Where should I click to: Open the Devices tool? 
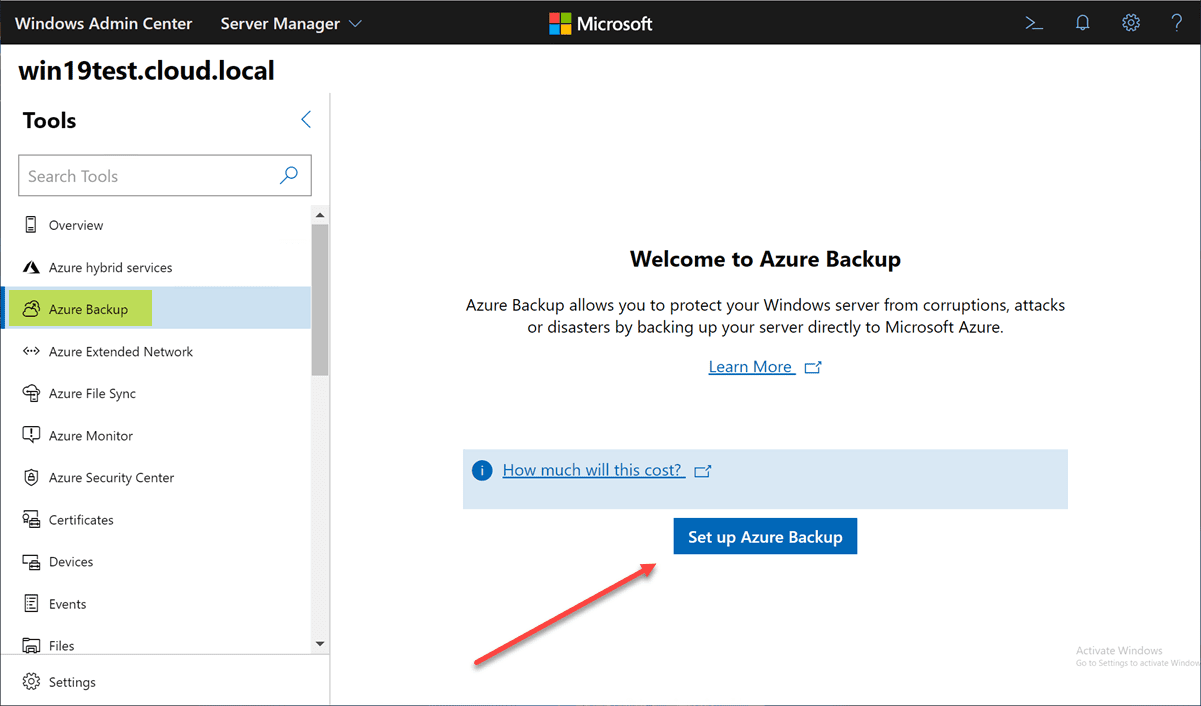pos(82,561)
